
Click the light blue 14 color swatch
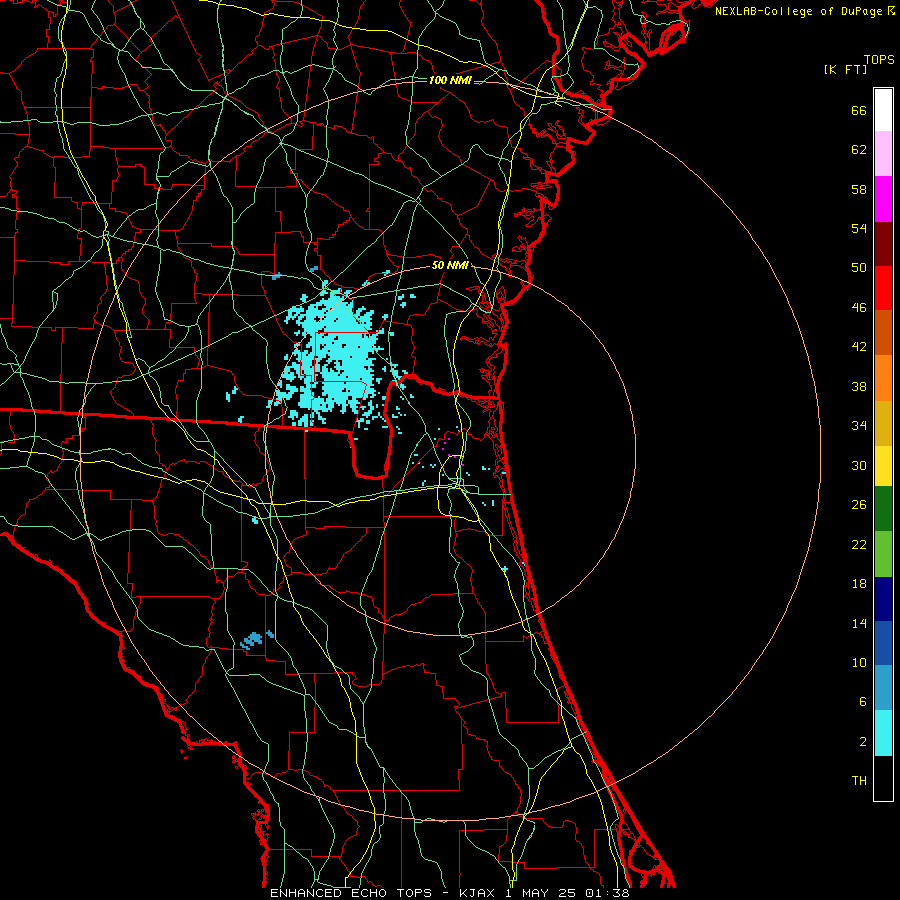(x=883, y=688)
